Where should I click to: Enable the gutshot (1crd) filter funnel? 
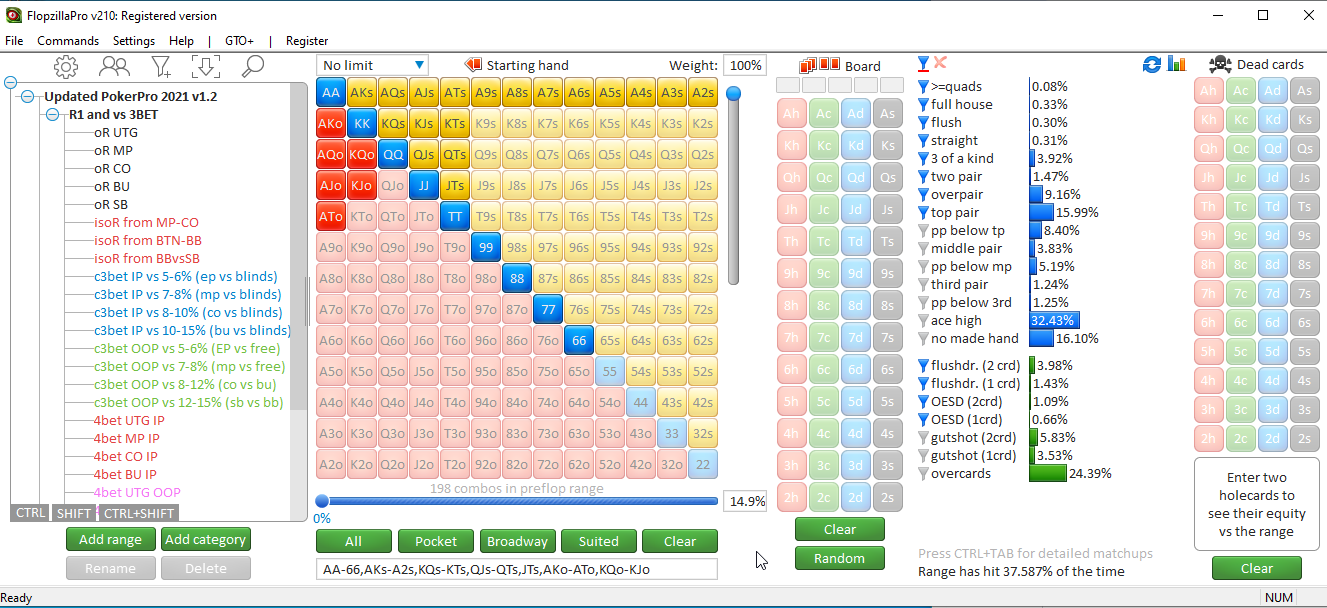923,455
